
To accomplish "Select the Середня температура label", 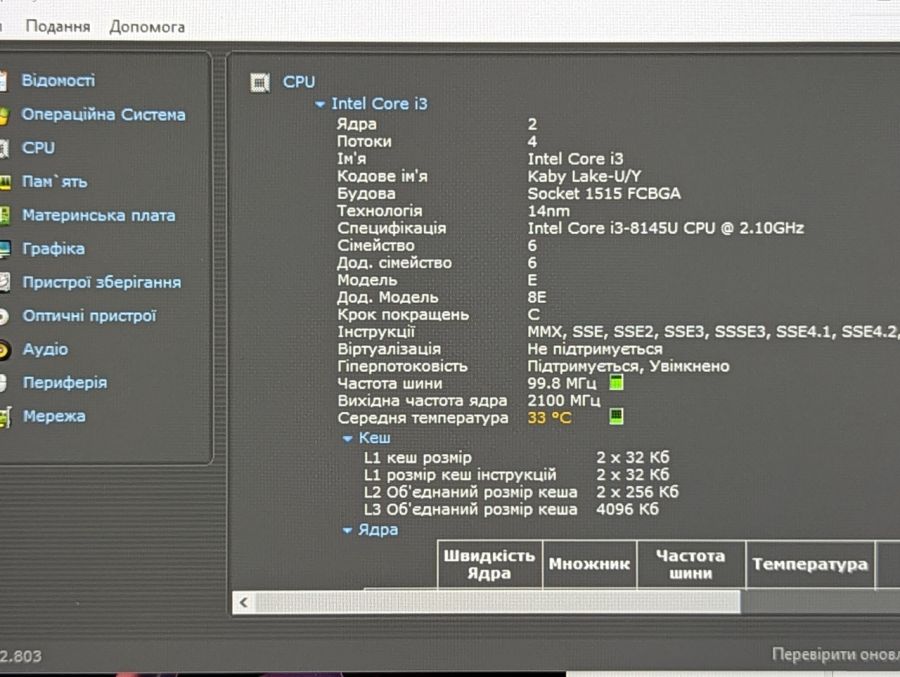I will coord(422,418).
